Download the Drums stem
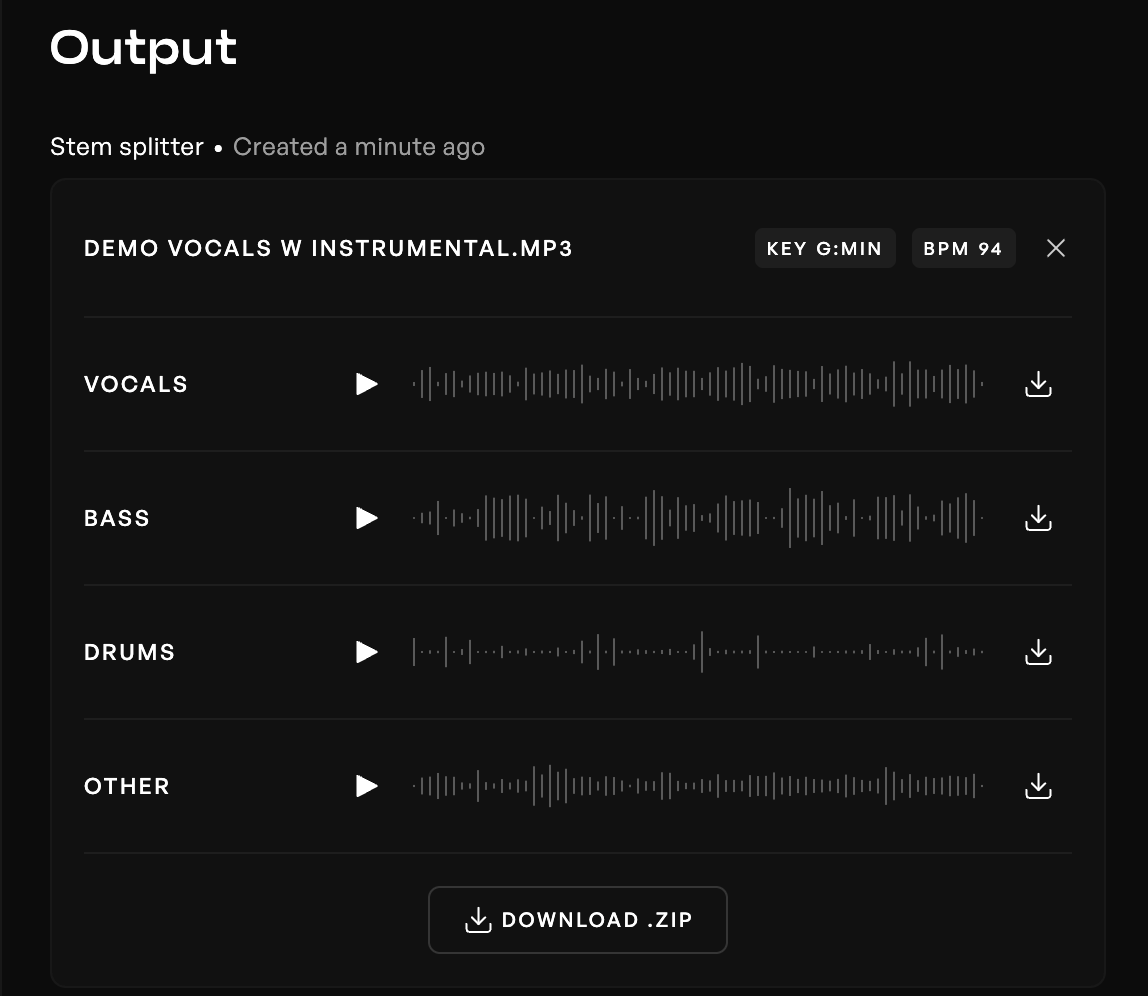 [x=1038, y=652]
